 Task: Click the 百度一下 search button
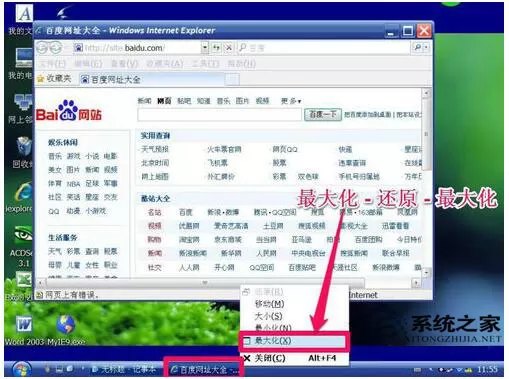click(x=323, y=115)
